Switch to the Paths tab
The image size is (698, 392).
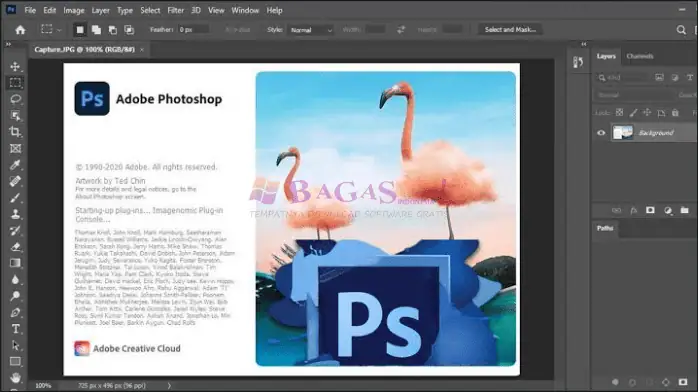(x=605, y=228)
